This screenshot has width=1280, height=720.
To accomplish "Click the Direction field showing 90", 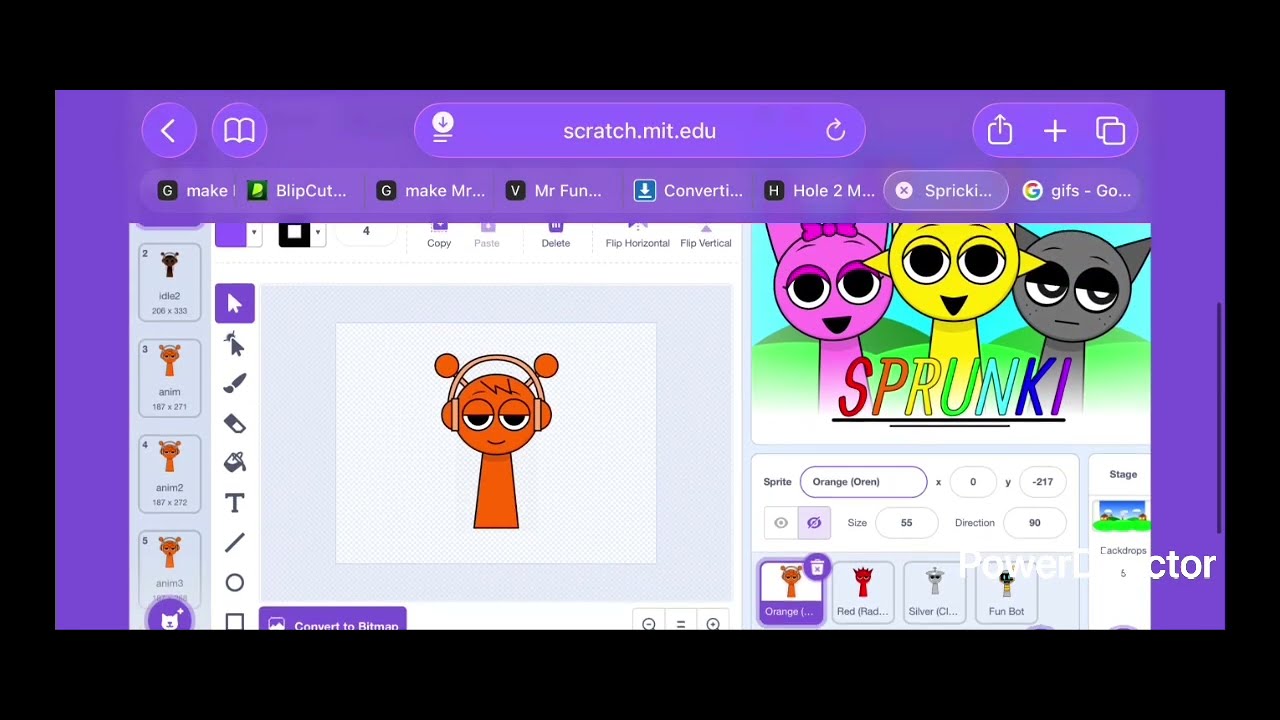I will [1034, 523].
